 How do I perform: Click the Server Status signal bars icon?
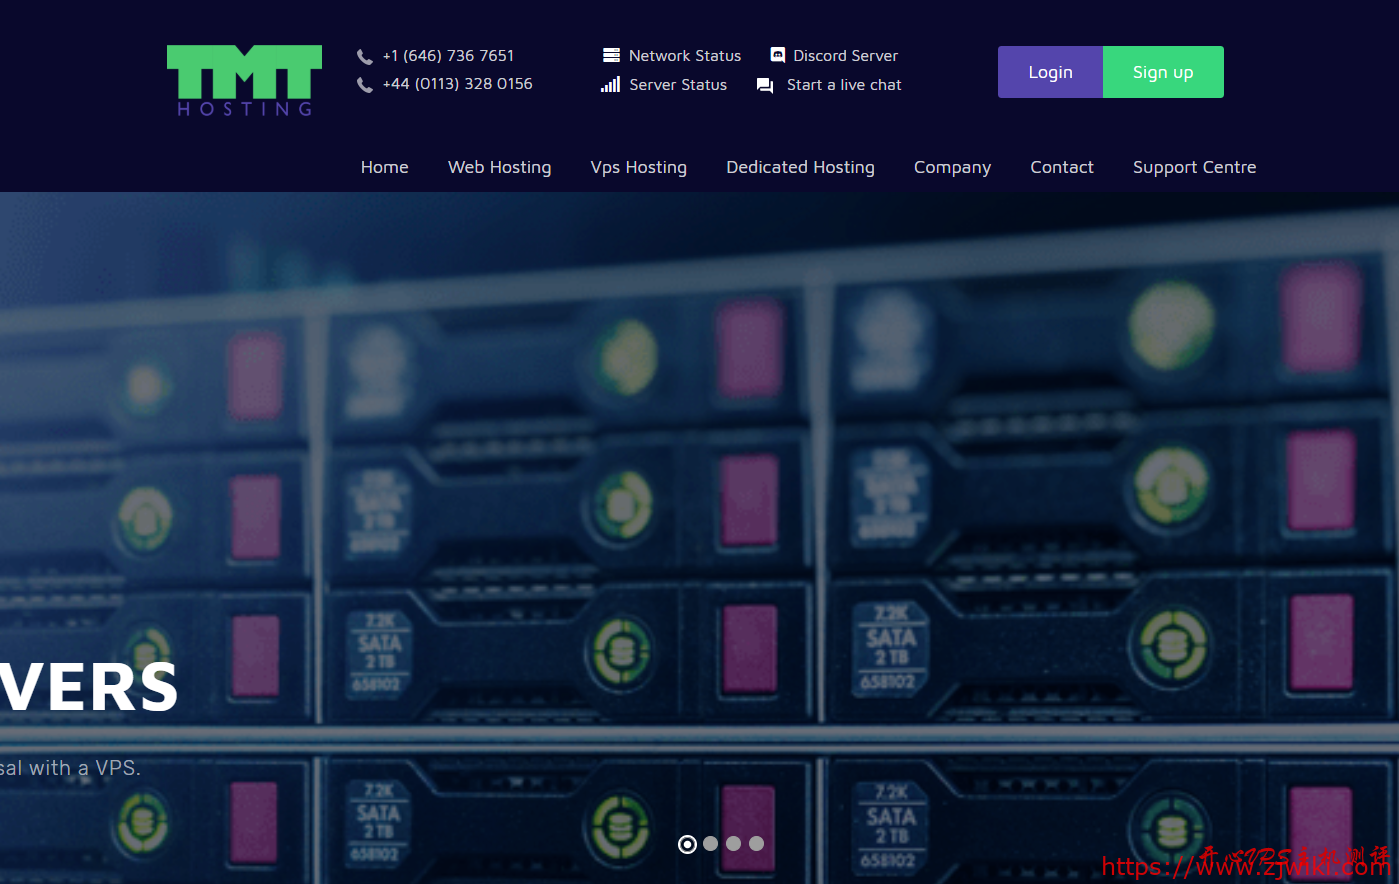pyautogui.click(x=610, y=85)
